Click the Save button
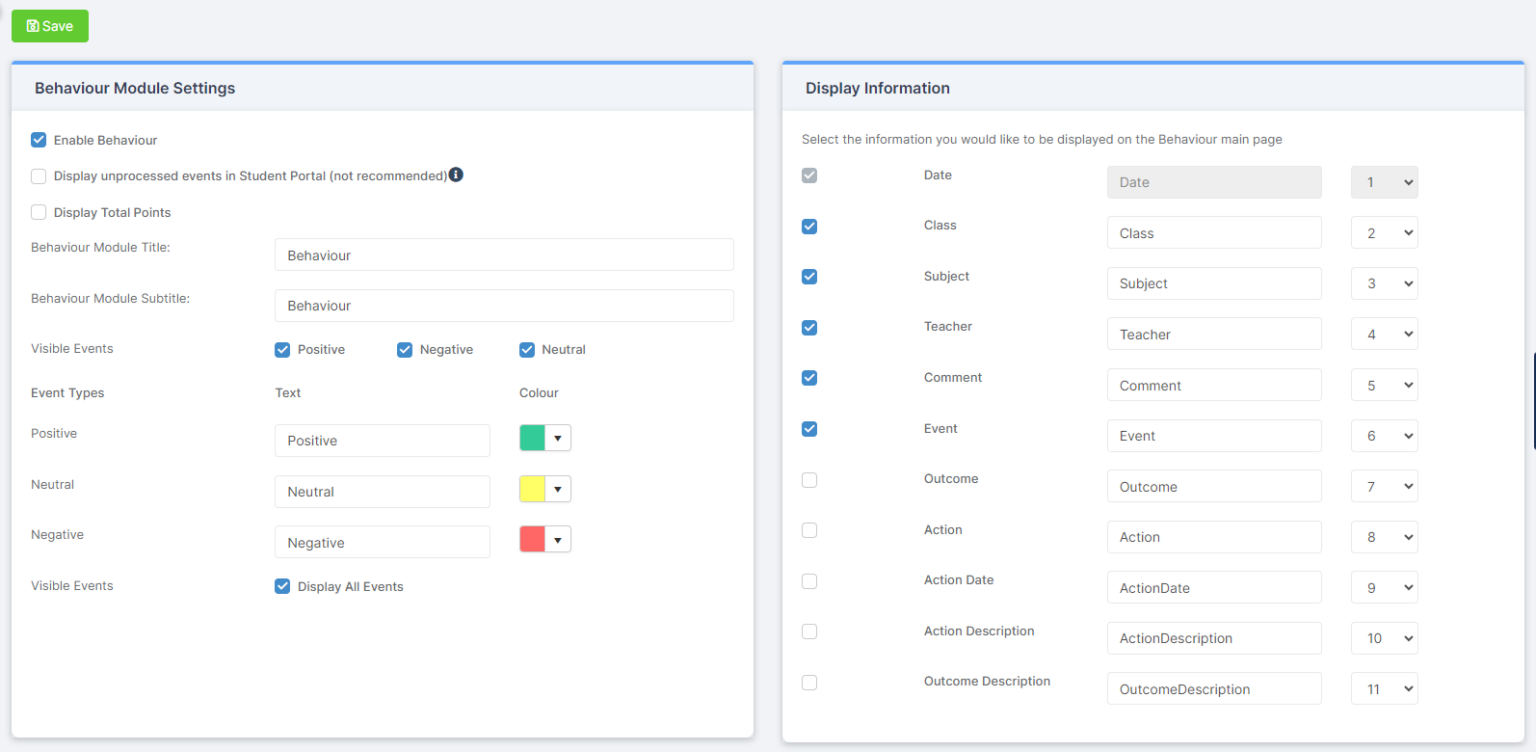1536x752 pixels. [49, 26]
